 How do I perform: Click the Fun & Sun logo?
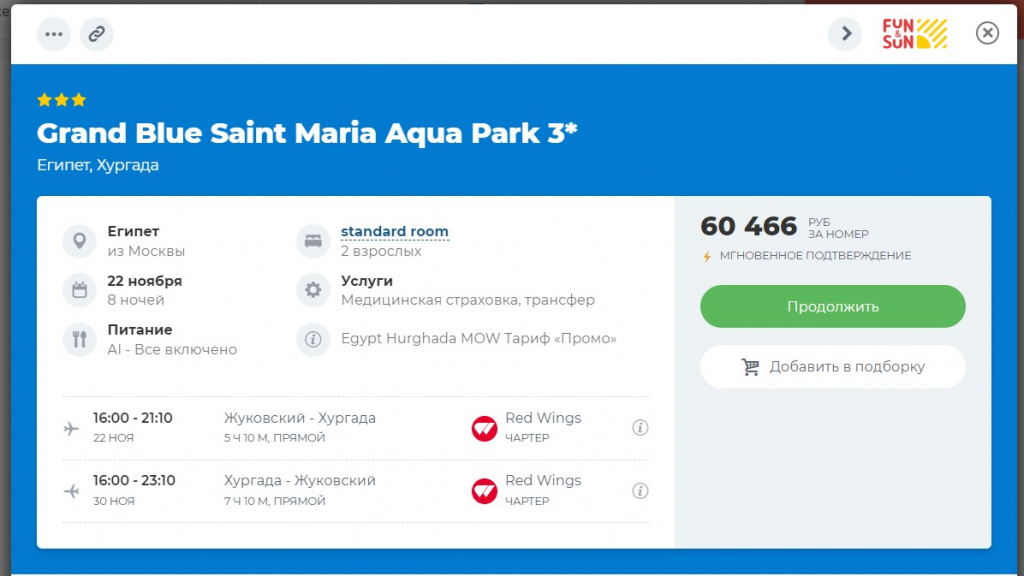914,34
